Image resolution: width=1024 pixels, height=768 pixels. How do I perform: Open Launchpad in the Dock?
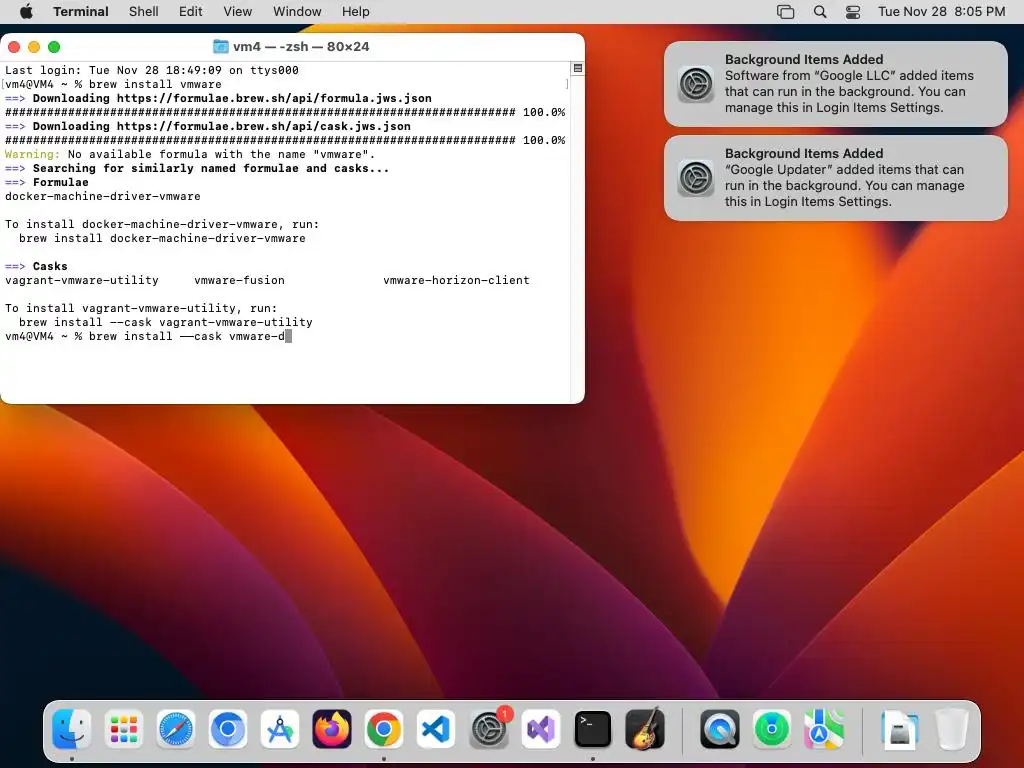pyautogui.click(x=123, y=729)
